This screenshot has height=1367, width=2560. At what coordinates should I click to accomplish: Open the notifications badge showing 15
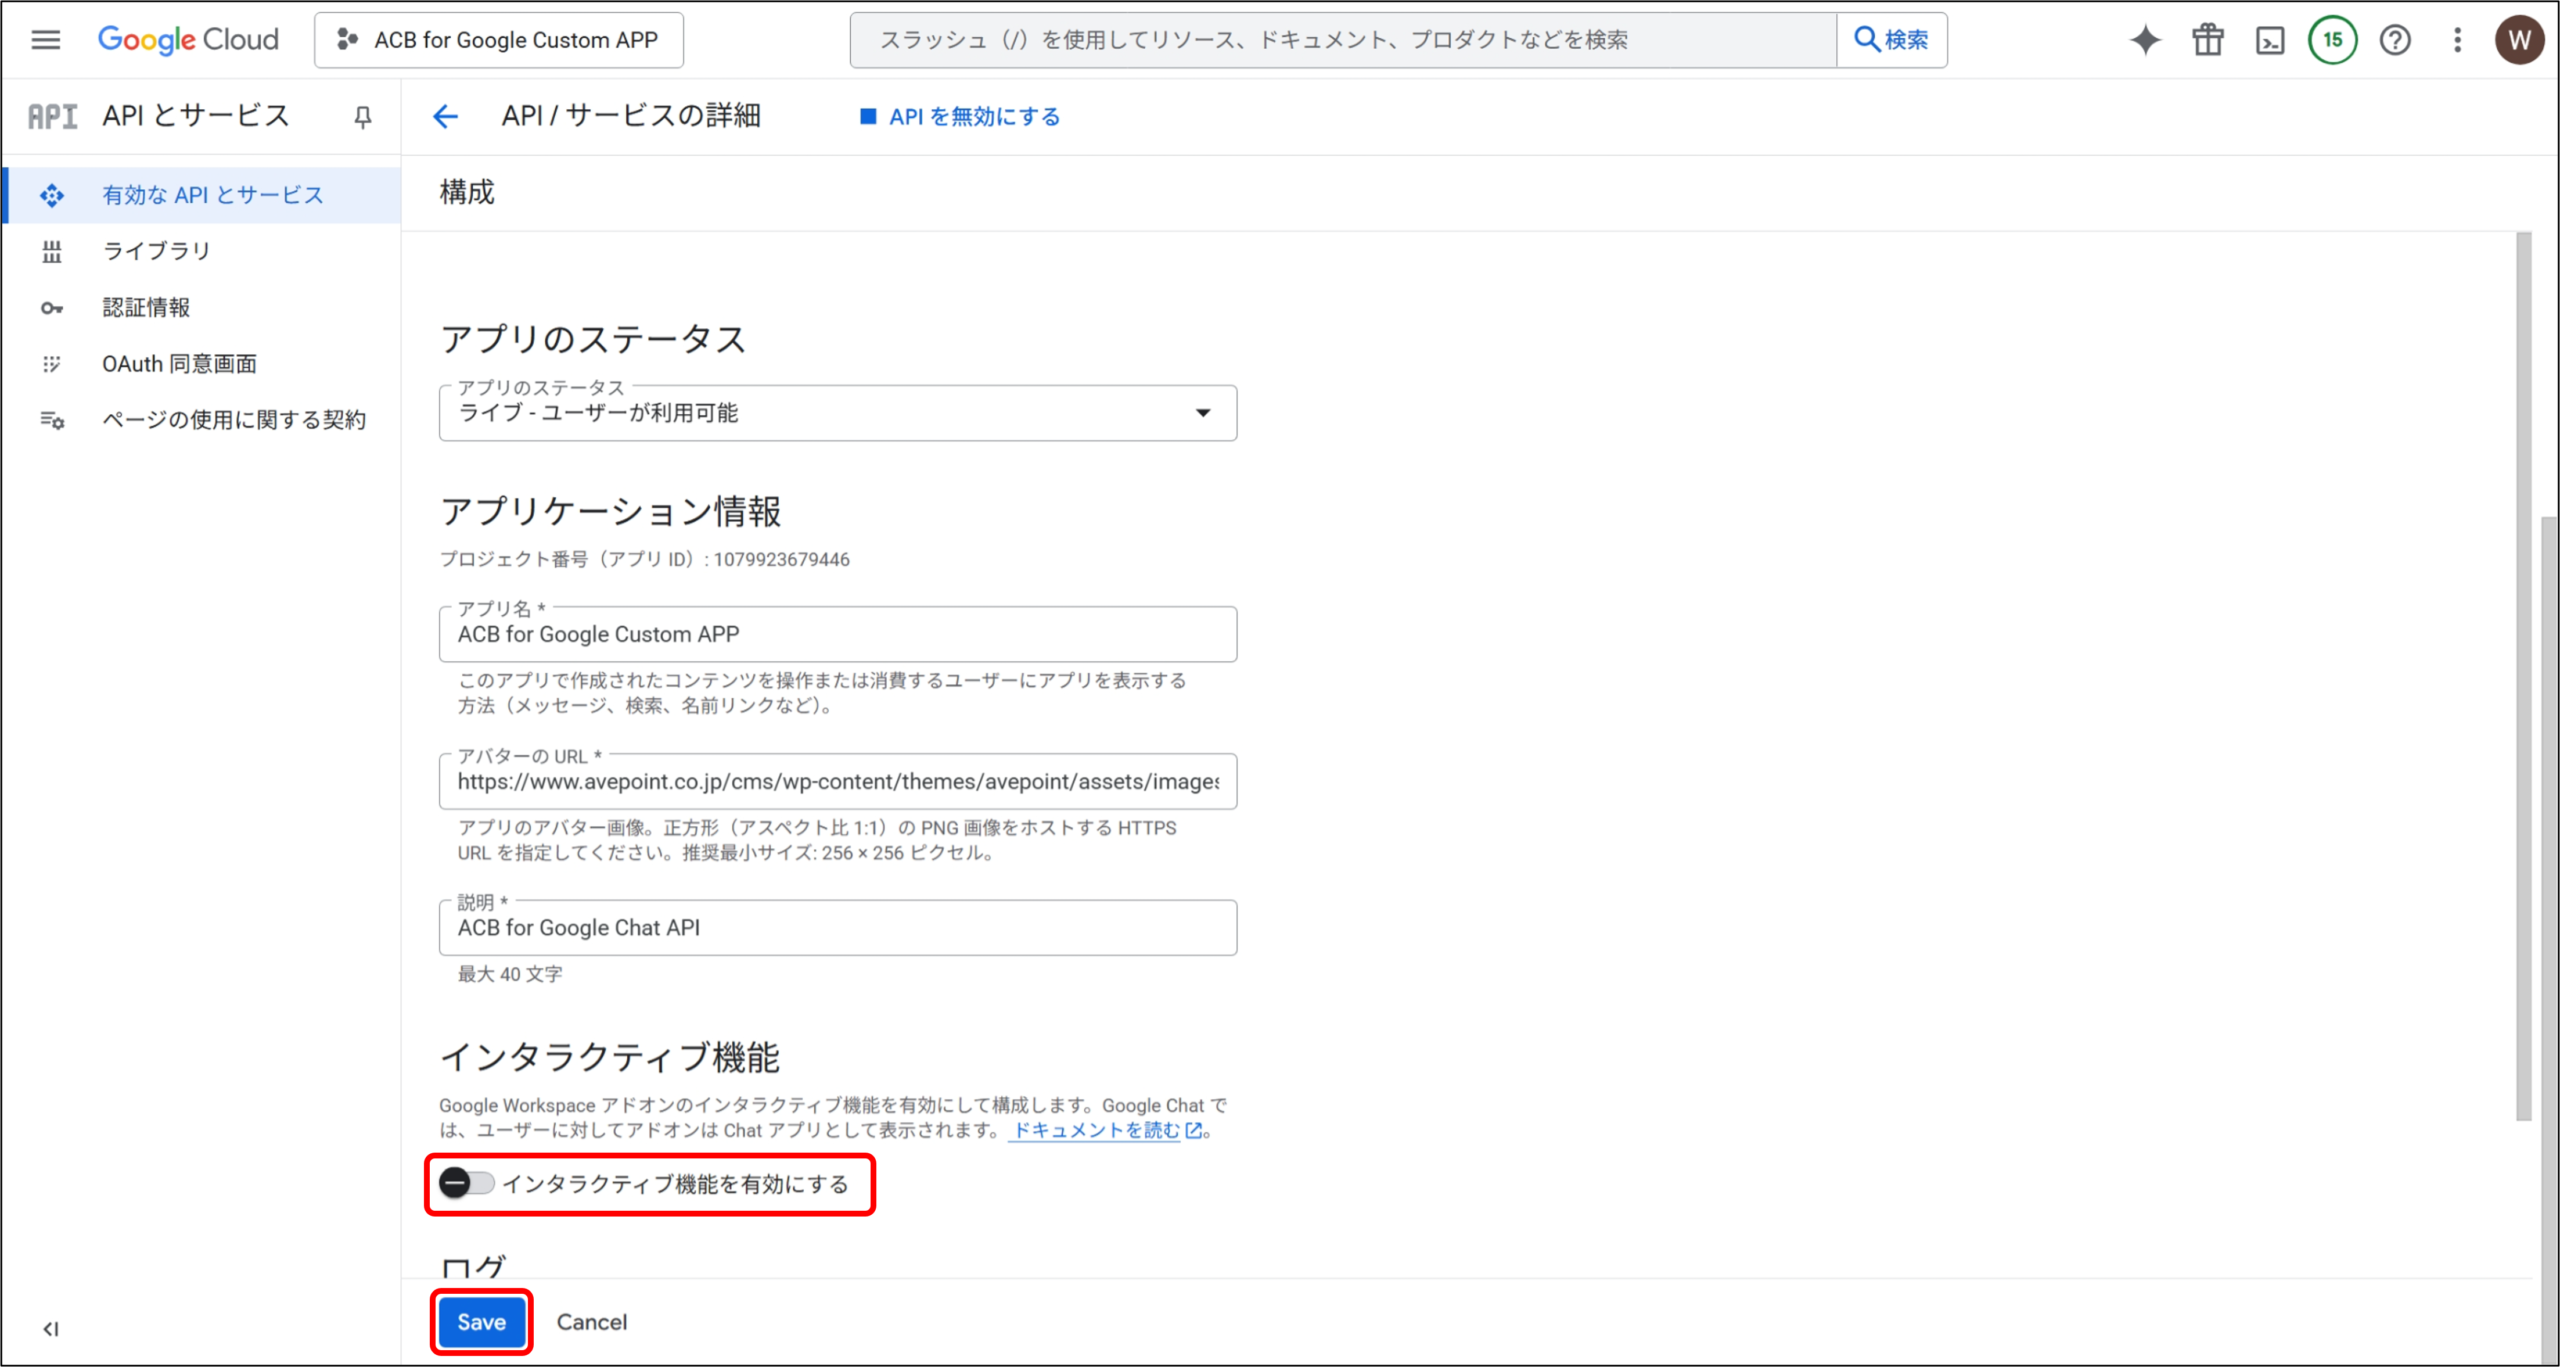tap(2332, 40)
